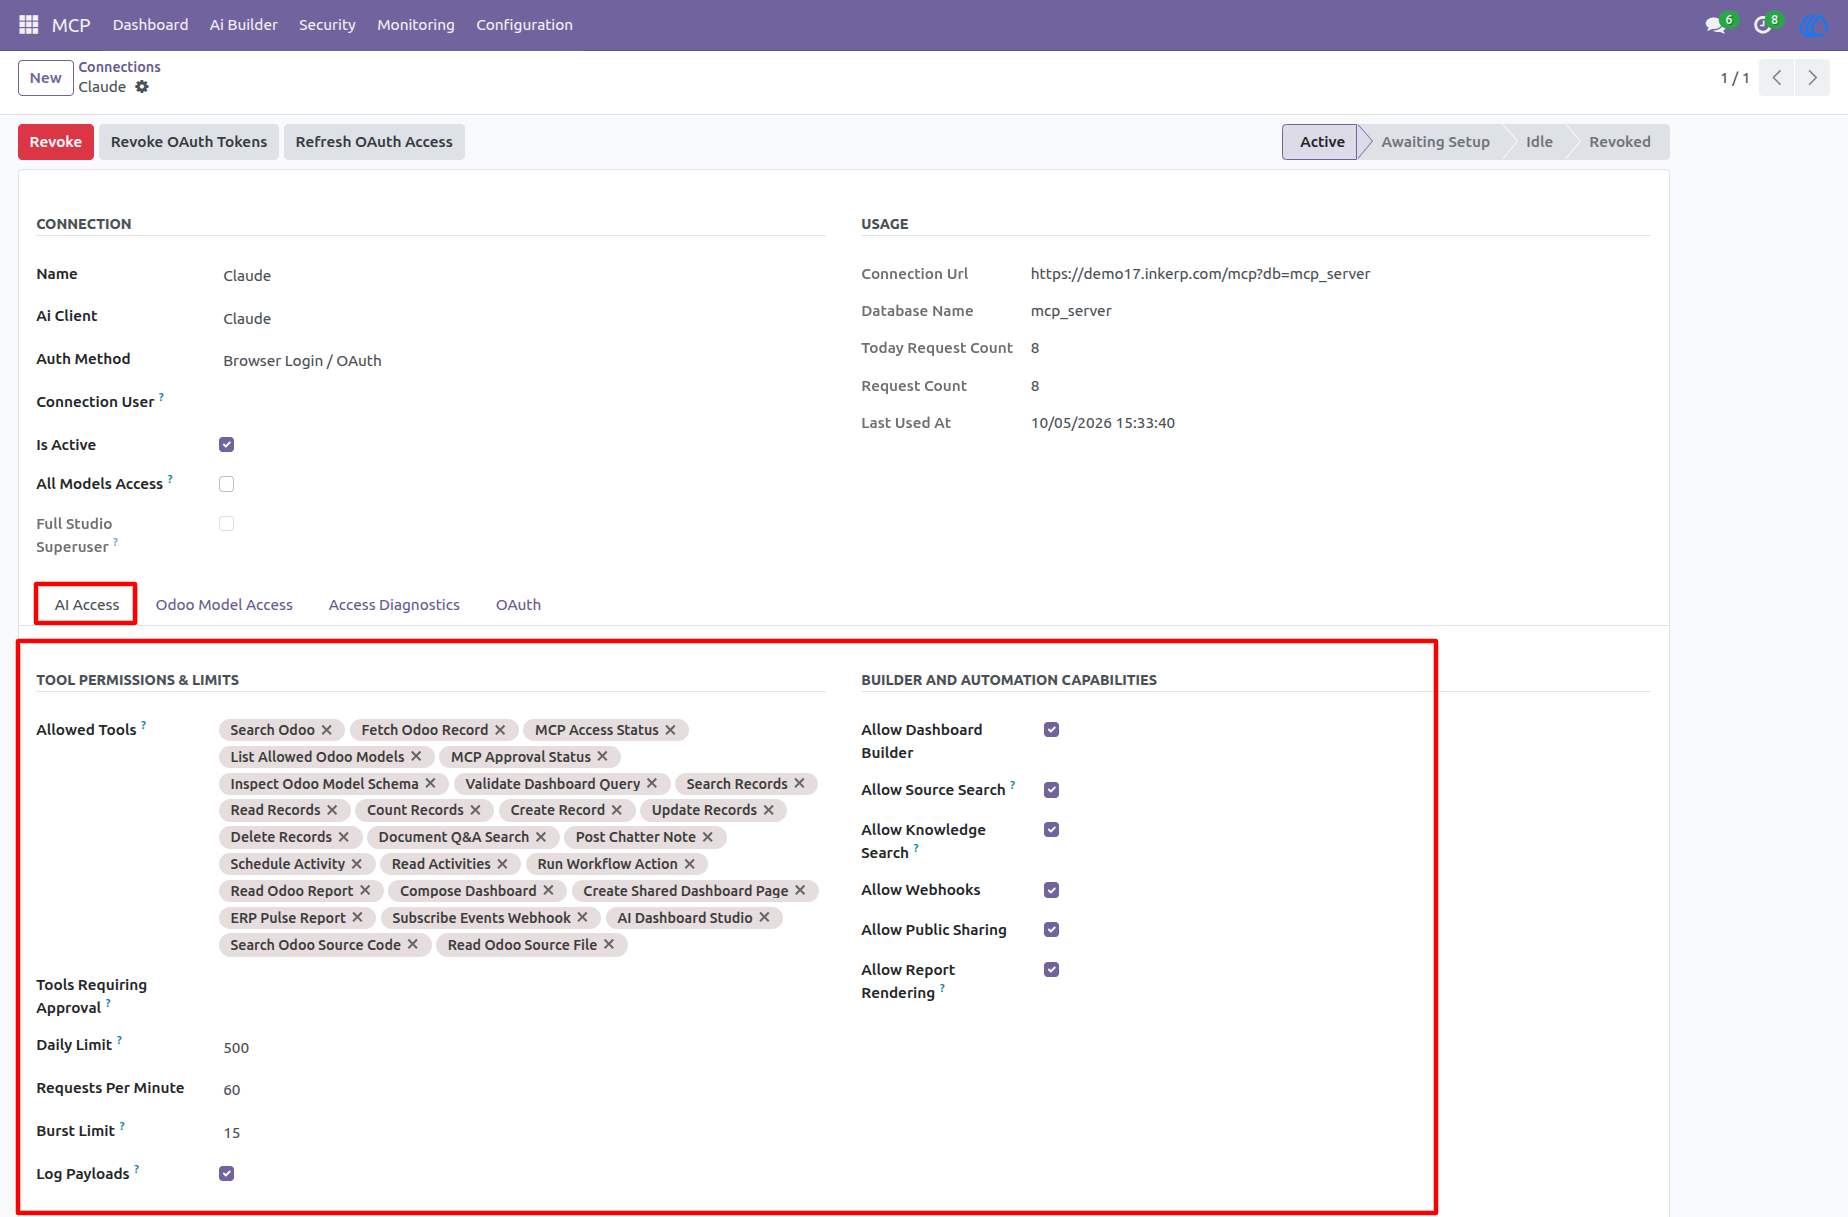Go back to Connections breadcrumb

tap(120, 67)
